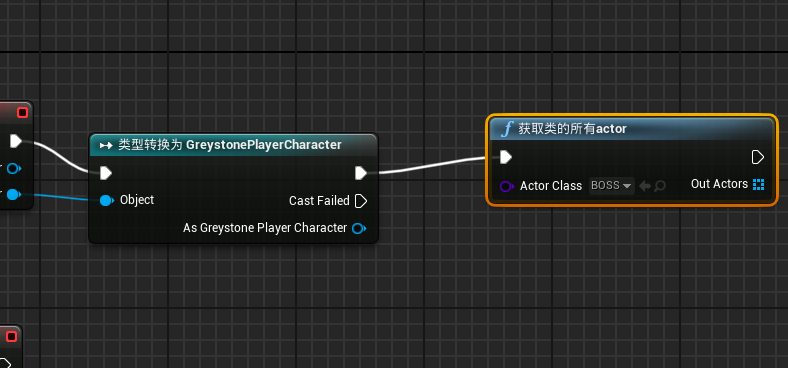This screenshot has width=788, height=368.
Task: Click the 'Actor Class' label
Action: tap(551, 186)
